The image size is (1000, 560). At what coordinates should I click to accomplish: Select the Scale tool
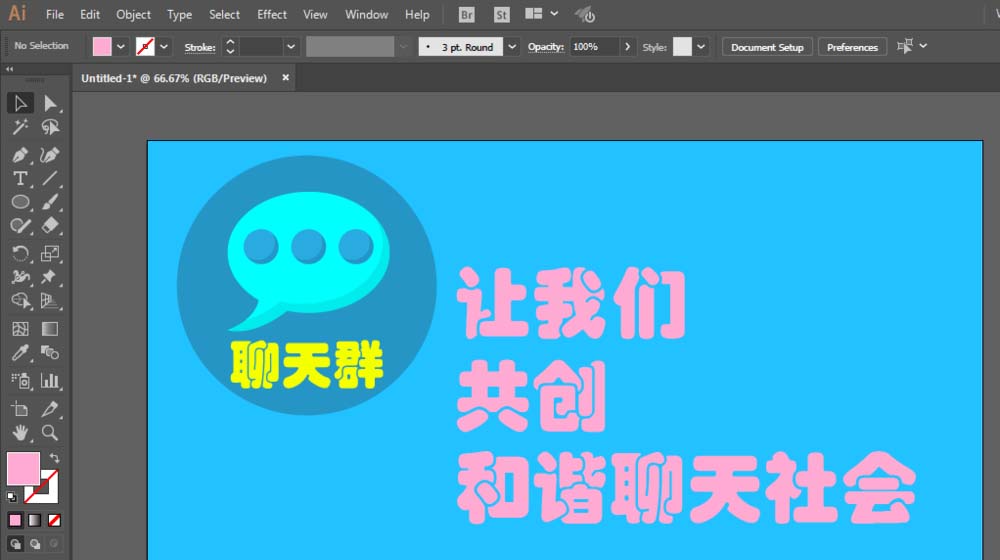point(50,253)
